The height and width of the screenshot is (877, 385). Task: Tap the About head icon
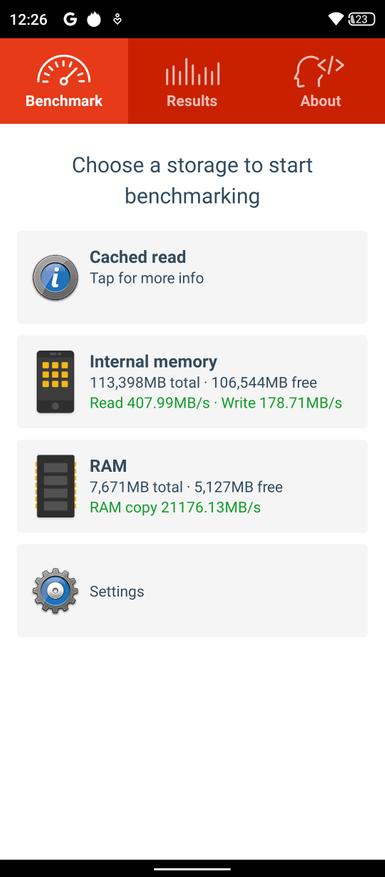click(319, 72)
